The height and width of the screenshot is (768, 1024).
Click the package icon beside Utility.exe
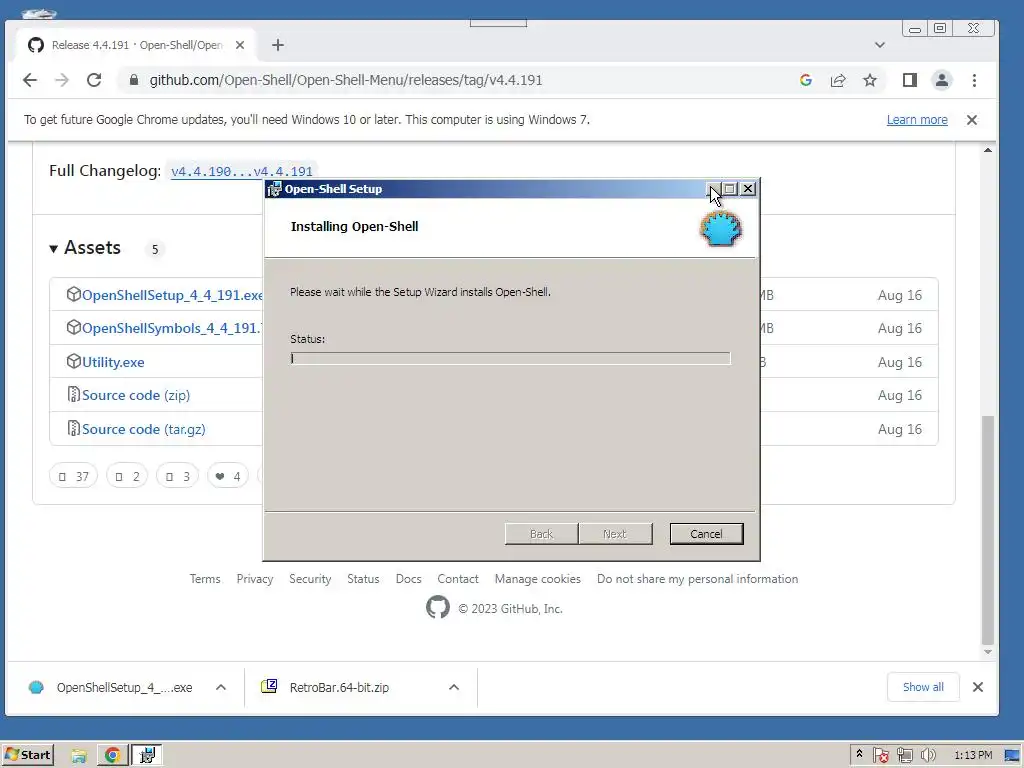point(73,361)
